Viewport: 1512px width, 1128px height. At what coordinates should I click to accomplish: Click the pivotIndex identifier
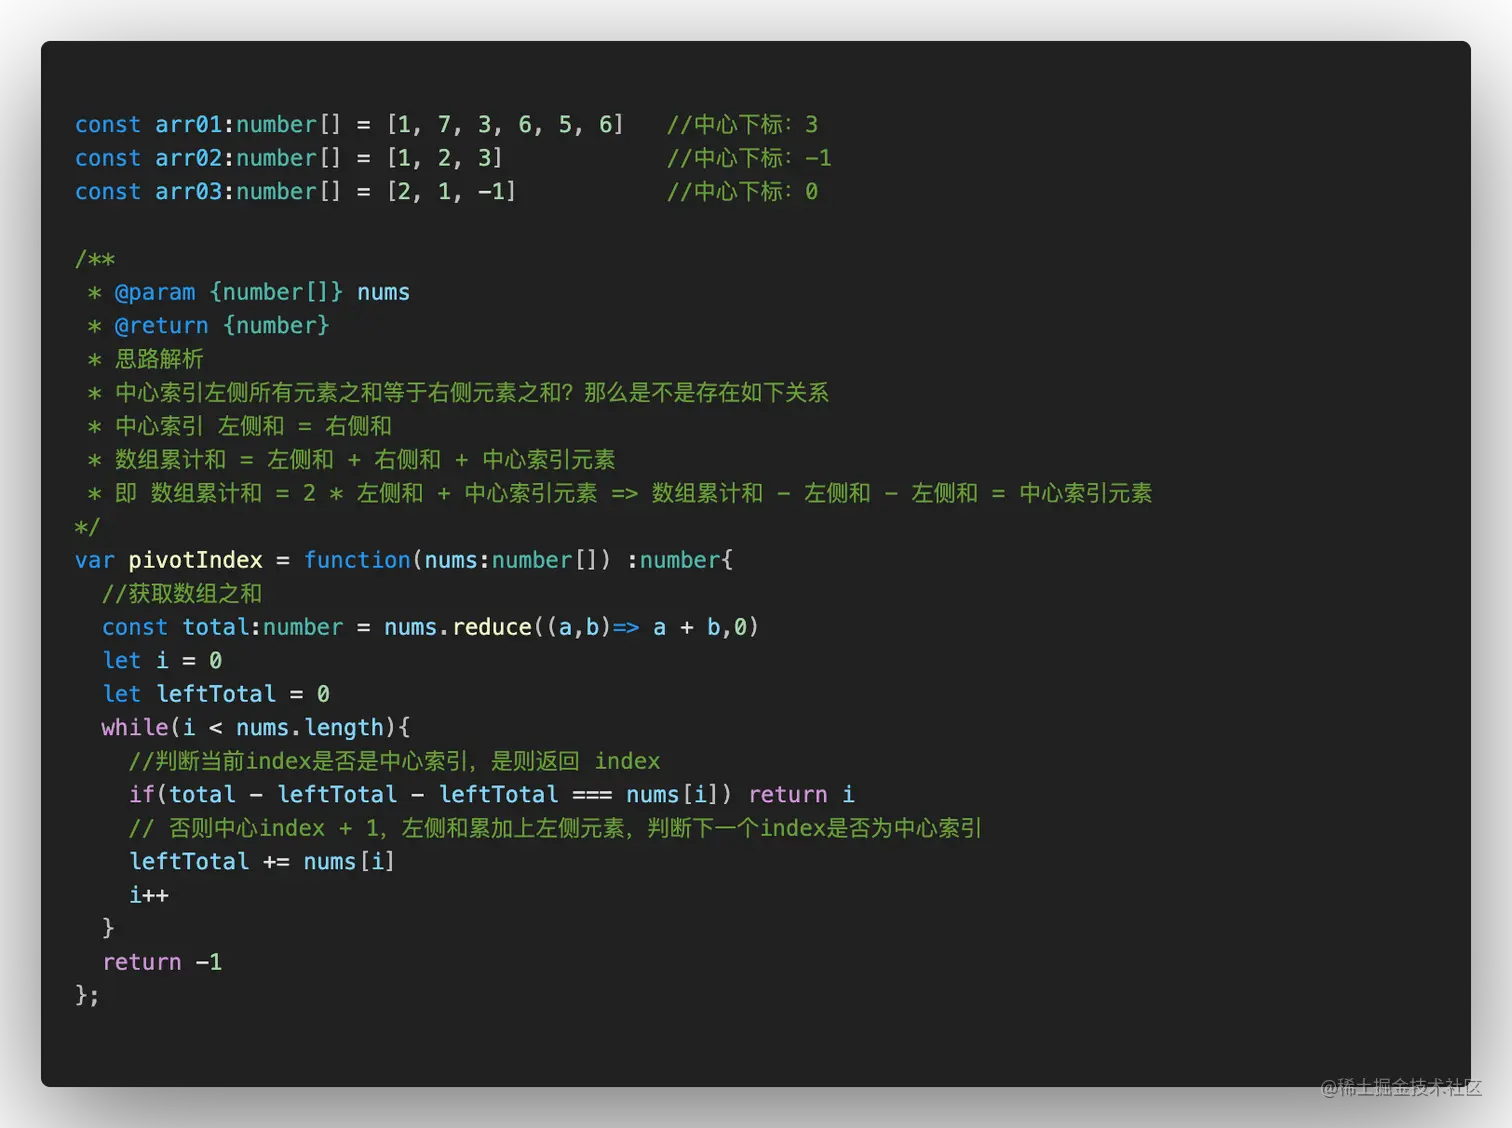(x=196, y=560)
